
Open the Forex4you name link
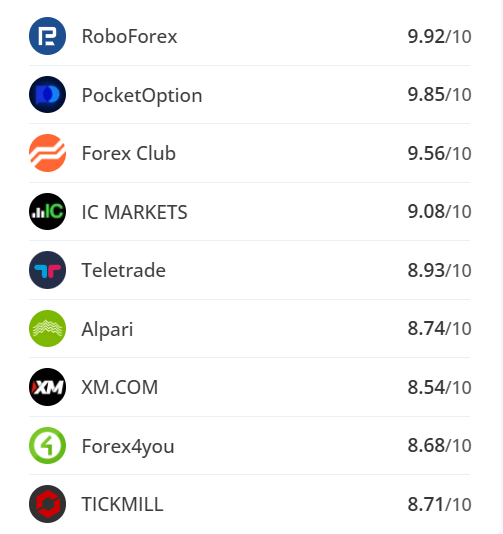(128, 446)
